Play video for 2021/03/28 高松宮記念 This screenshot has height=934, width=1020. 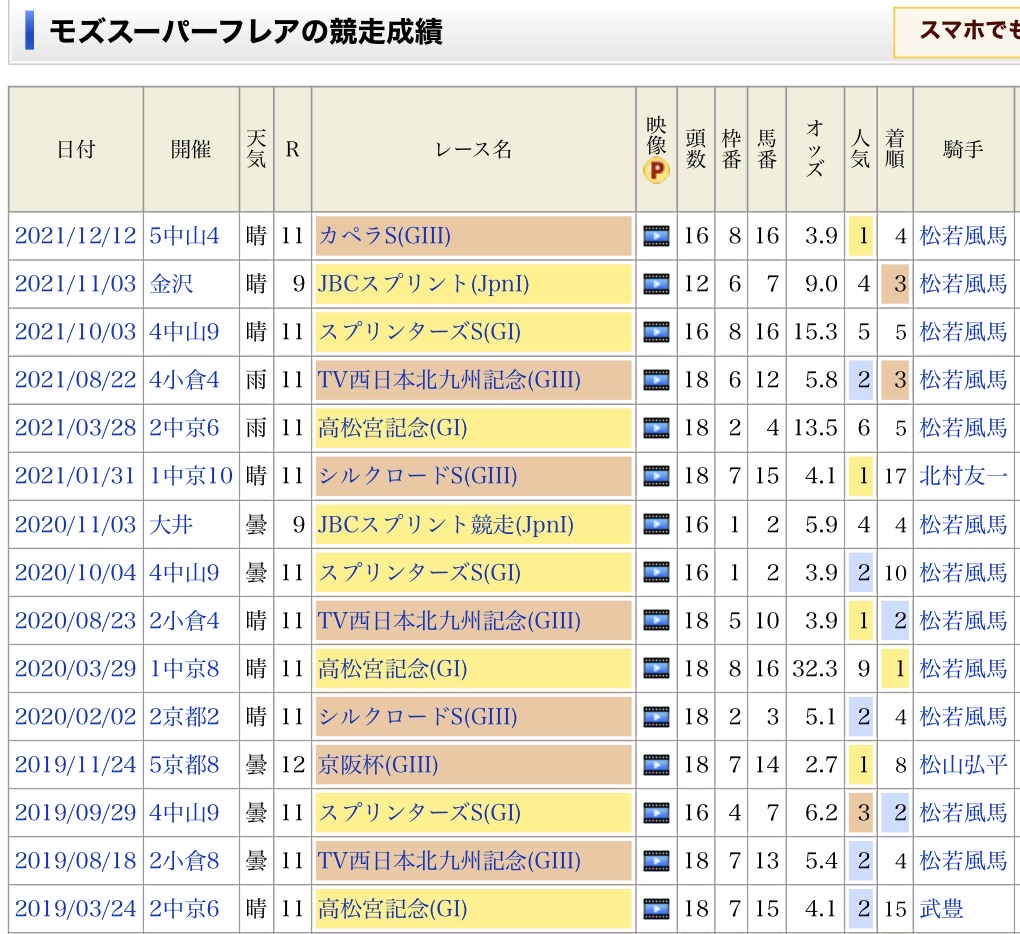(656, 429)
